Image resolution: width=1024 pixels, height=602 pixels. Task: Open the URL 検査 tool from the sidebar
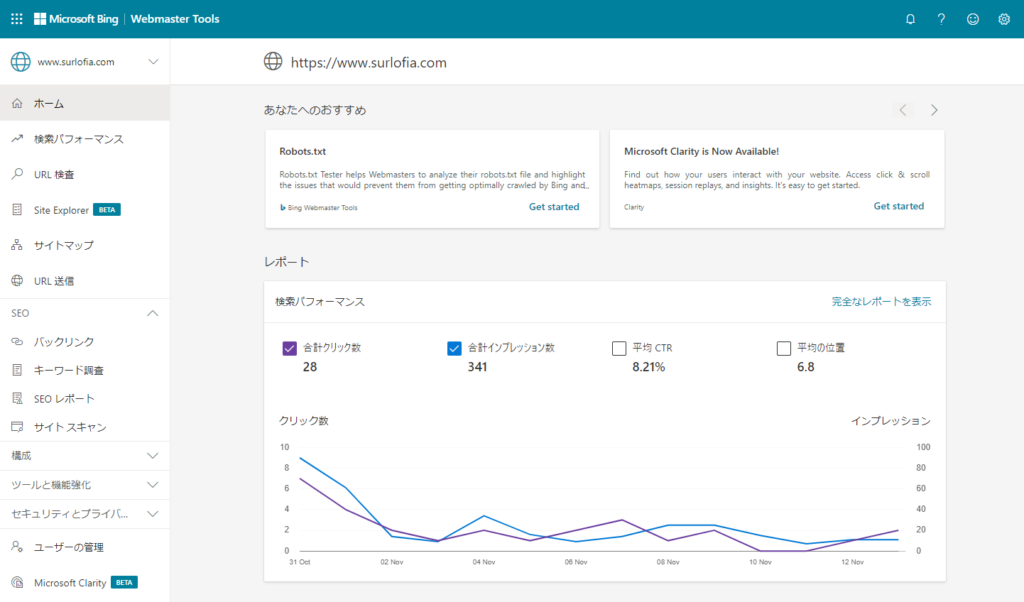tap(55, 174)
